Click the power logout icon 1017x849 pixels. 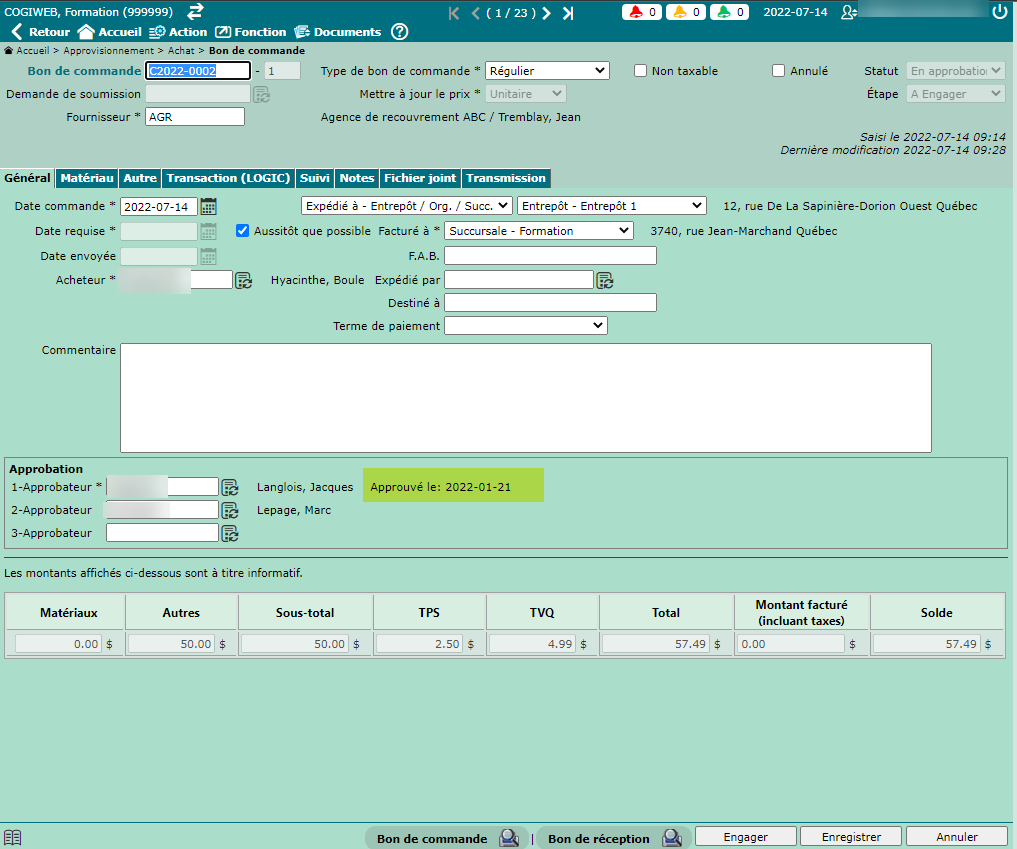[999, 12]
